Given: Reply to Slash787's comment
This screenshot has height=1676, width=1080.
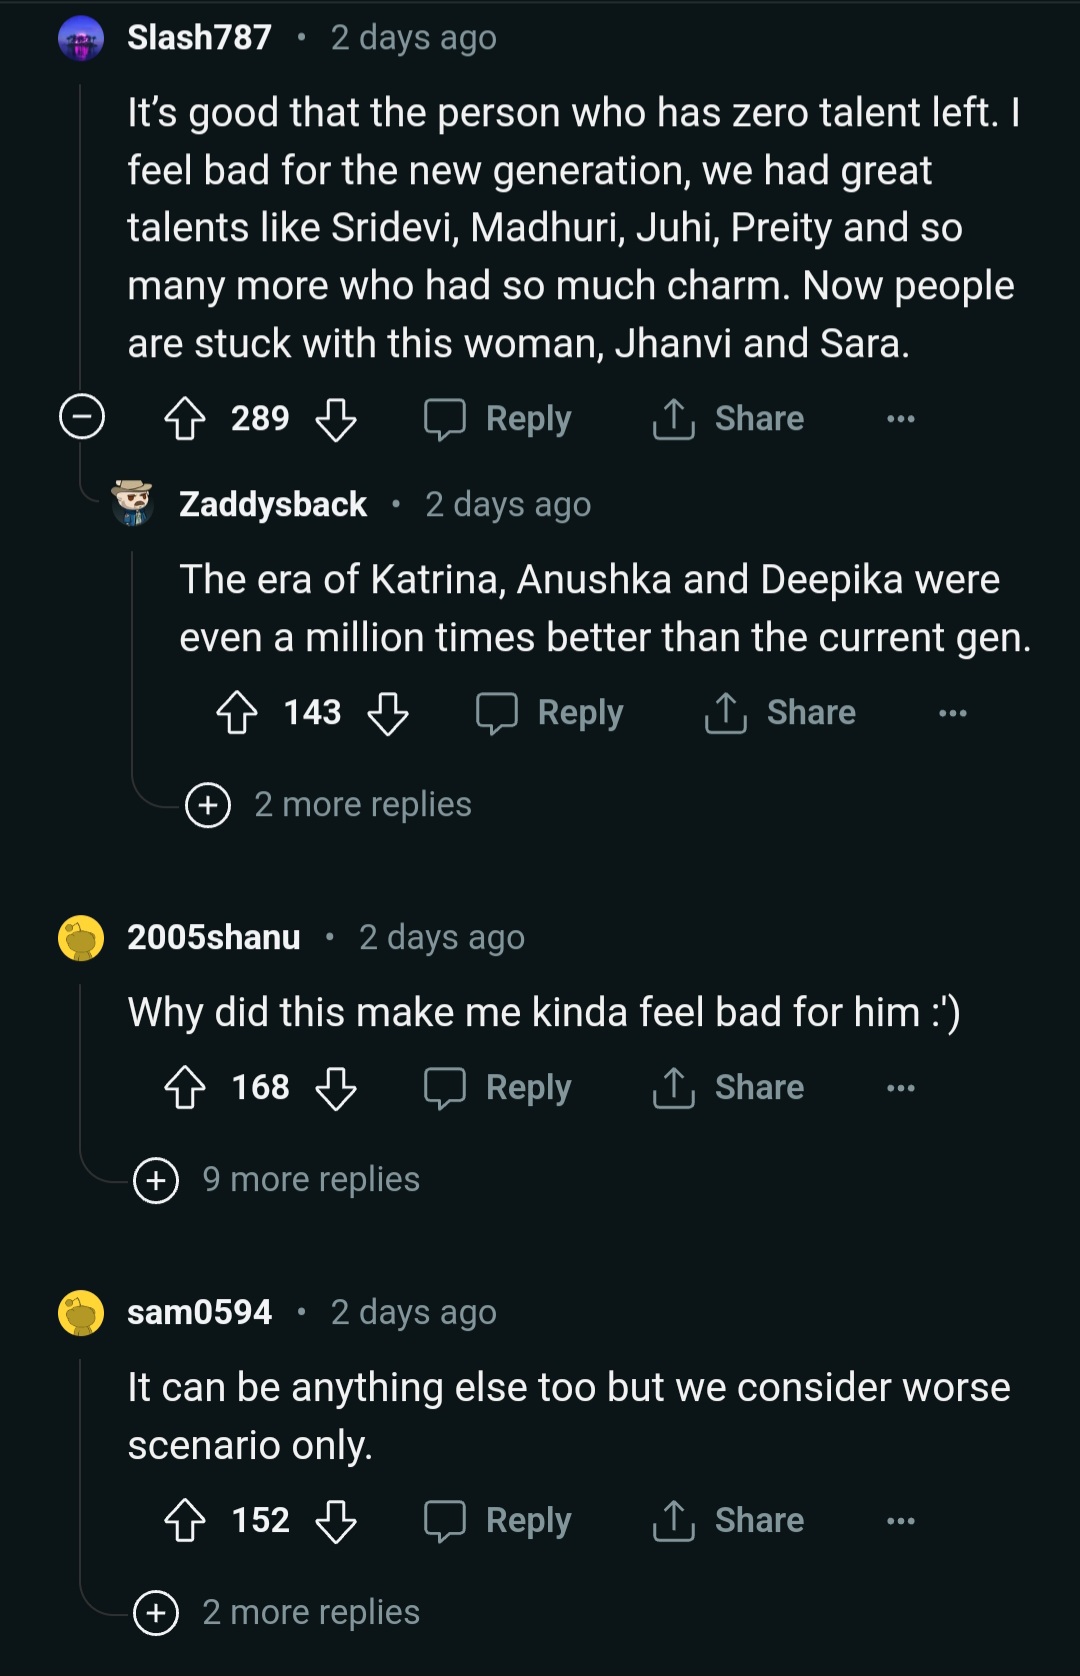Looking at the screenshot, I should (499, 419).
